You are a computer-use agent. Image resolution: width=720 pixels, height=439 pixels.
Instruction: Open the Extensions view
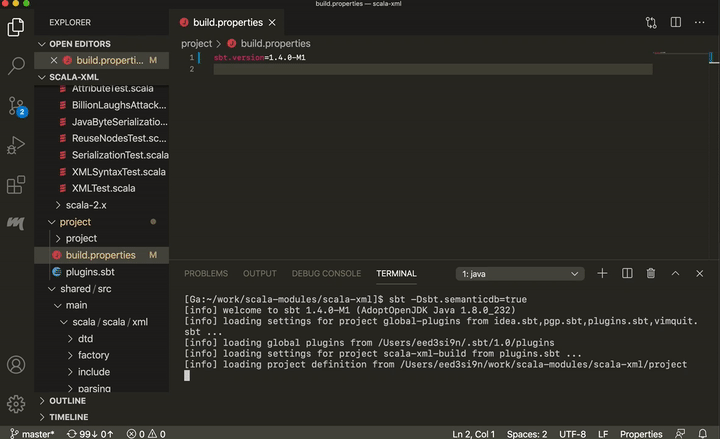(16, 185)
